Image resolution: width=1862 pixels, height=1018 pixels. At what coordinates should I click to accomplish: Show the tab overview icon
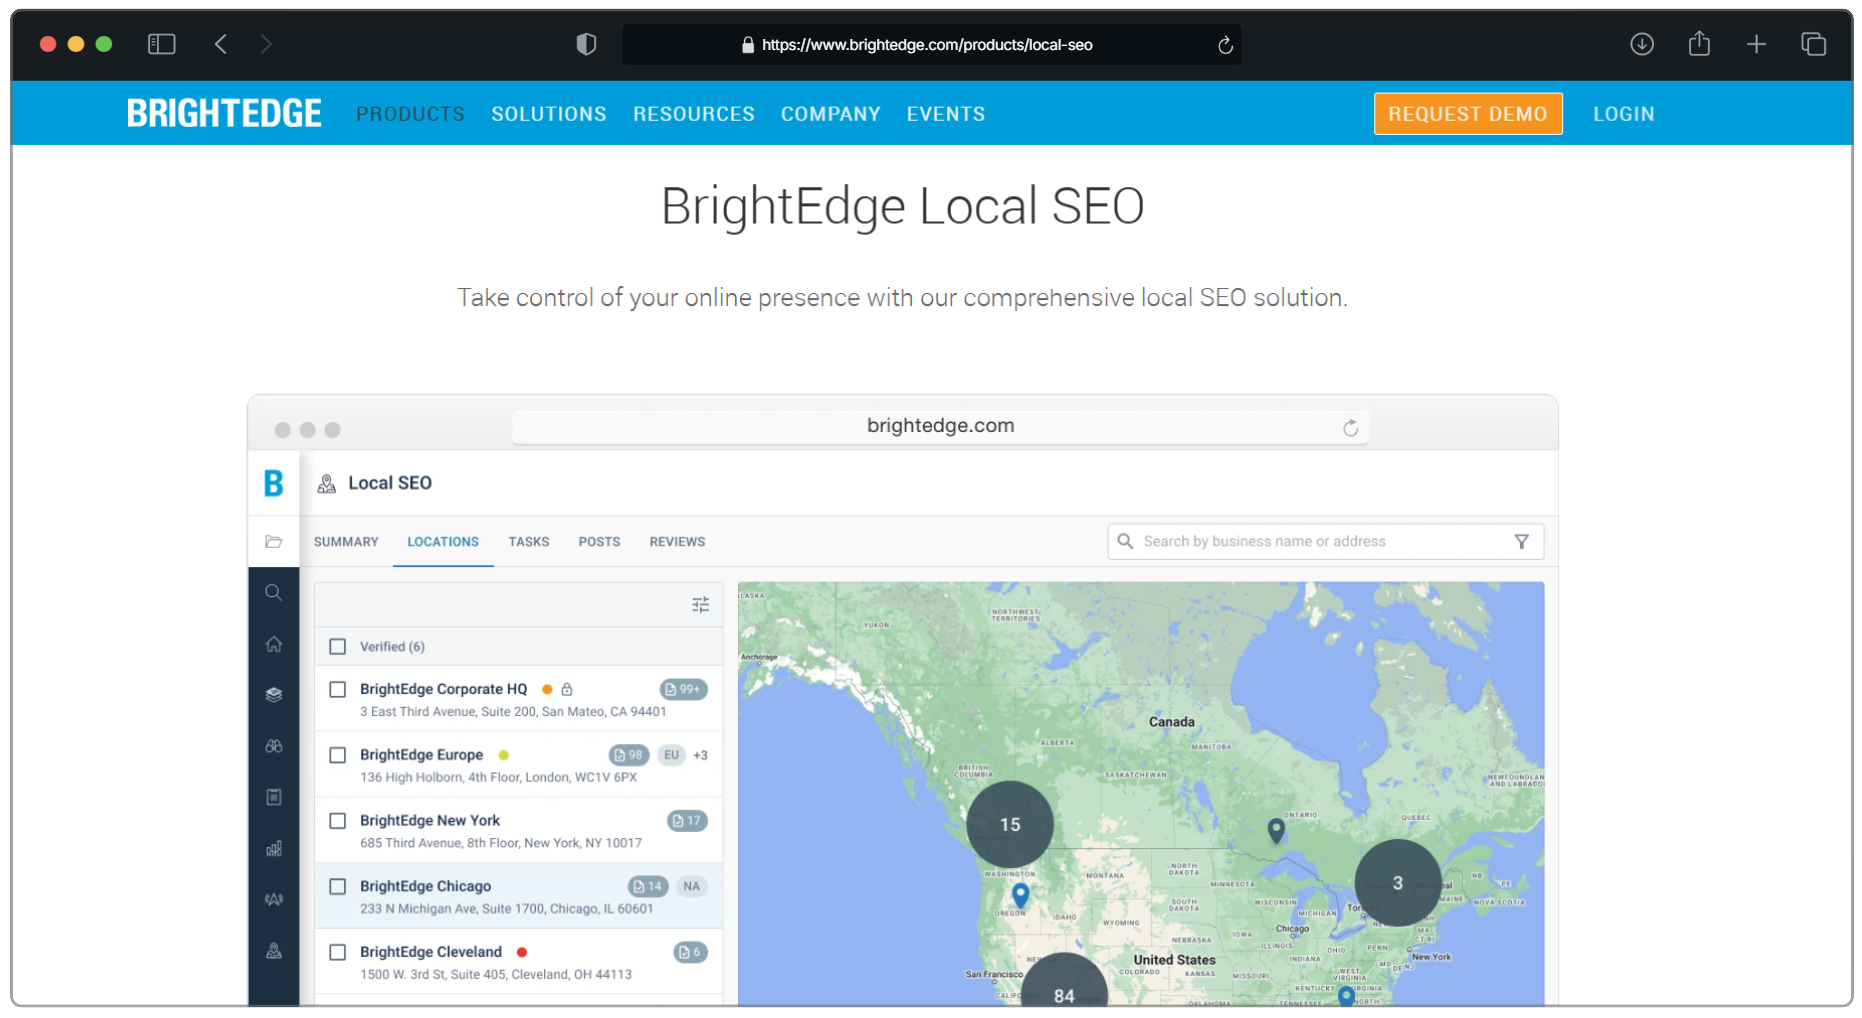[1813, 44]
